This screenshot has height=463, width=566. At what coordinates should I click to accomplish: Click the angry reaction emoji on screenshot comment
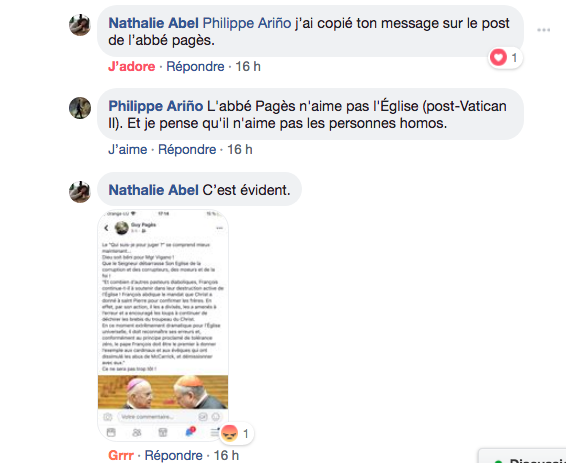(230, 433)
